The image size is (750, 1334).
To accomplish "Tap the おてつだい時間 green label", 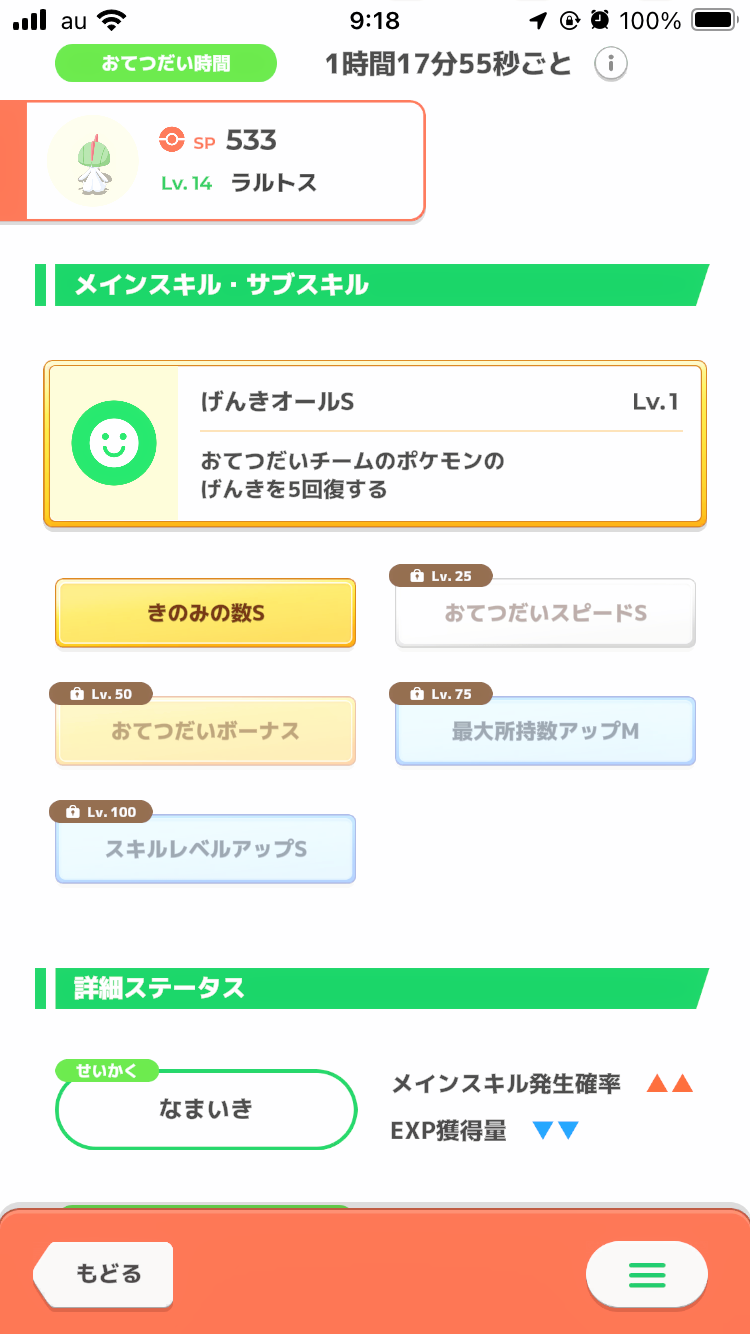I will click(165, 63).
